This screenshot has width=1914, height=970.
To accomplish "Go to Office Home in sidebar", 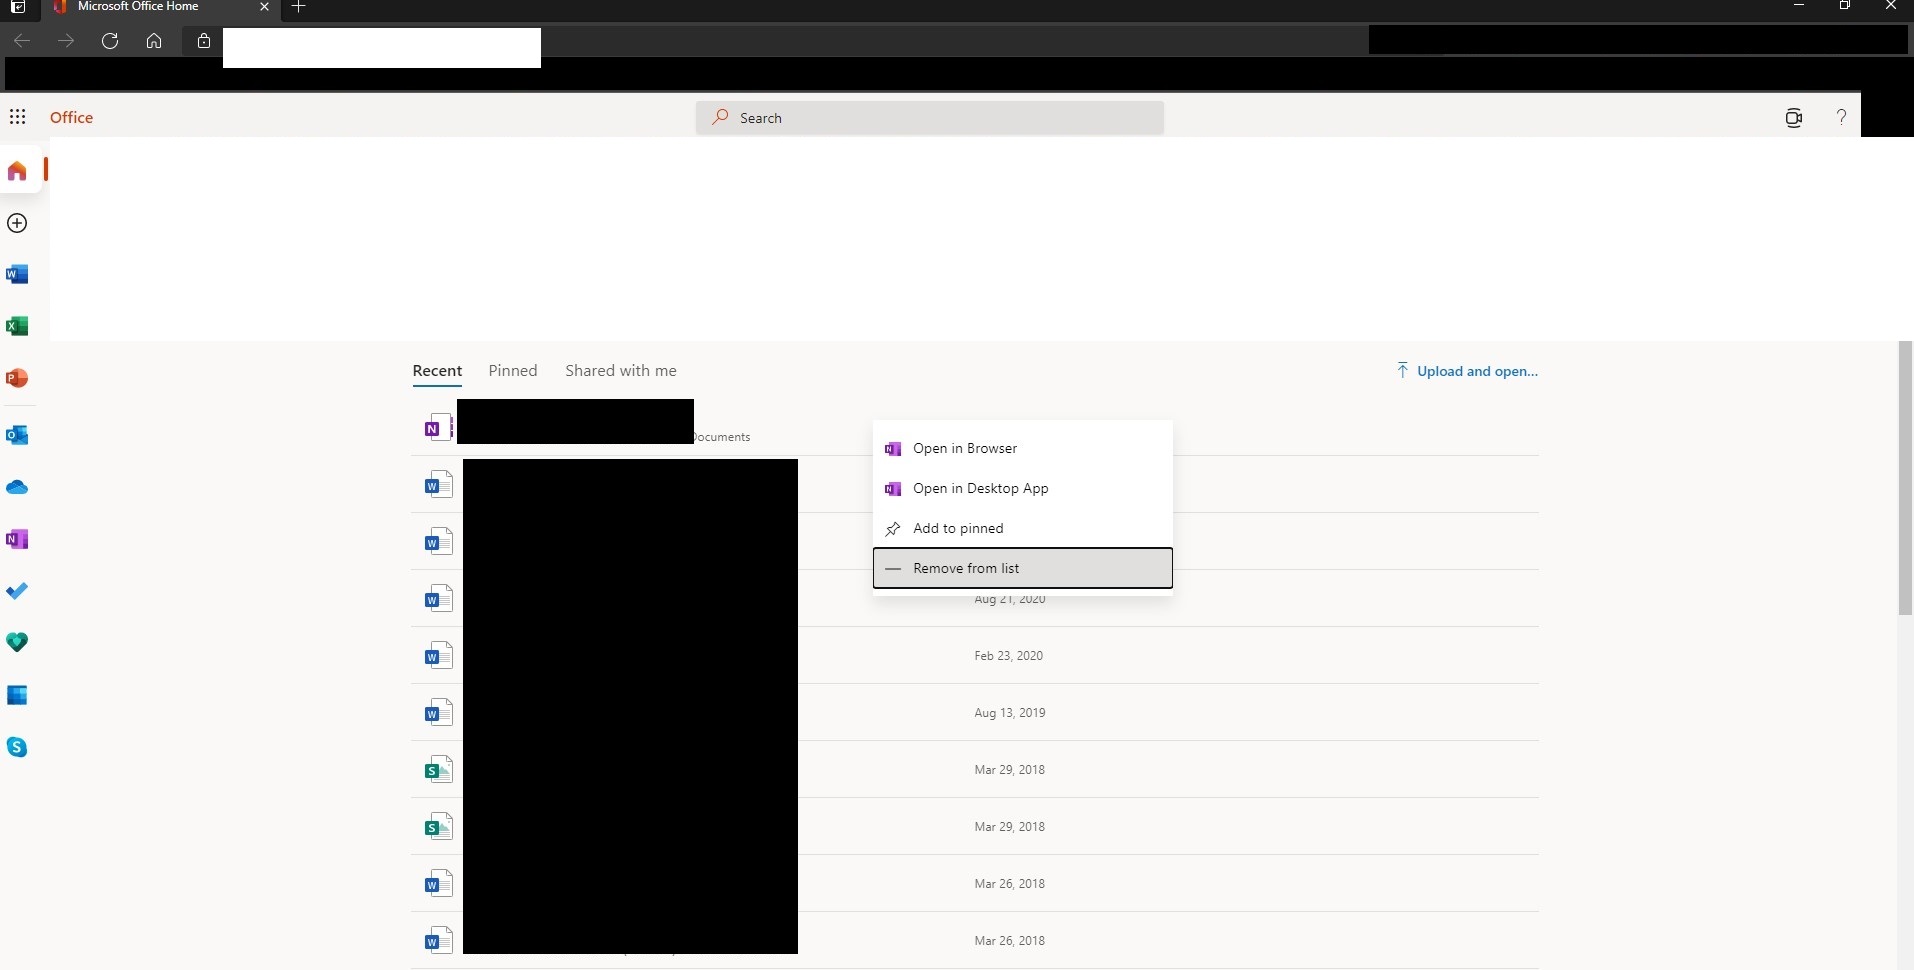I will click(17, 171).
